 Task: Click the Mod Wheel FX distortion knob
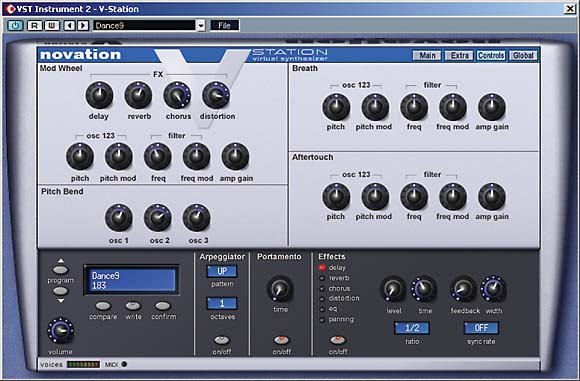216,95
